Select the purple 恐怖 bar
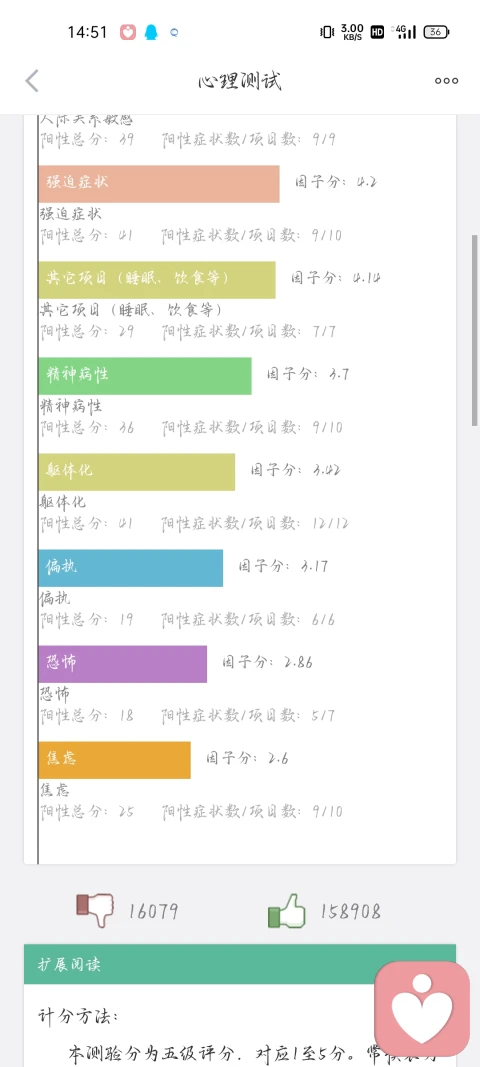Screen dimensions: 480x1067 (x=123, y=663)
